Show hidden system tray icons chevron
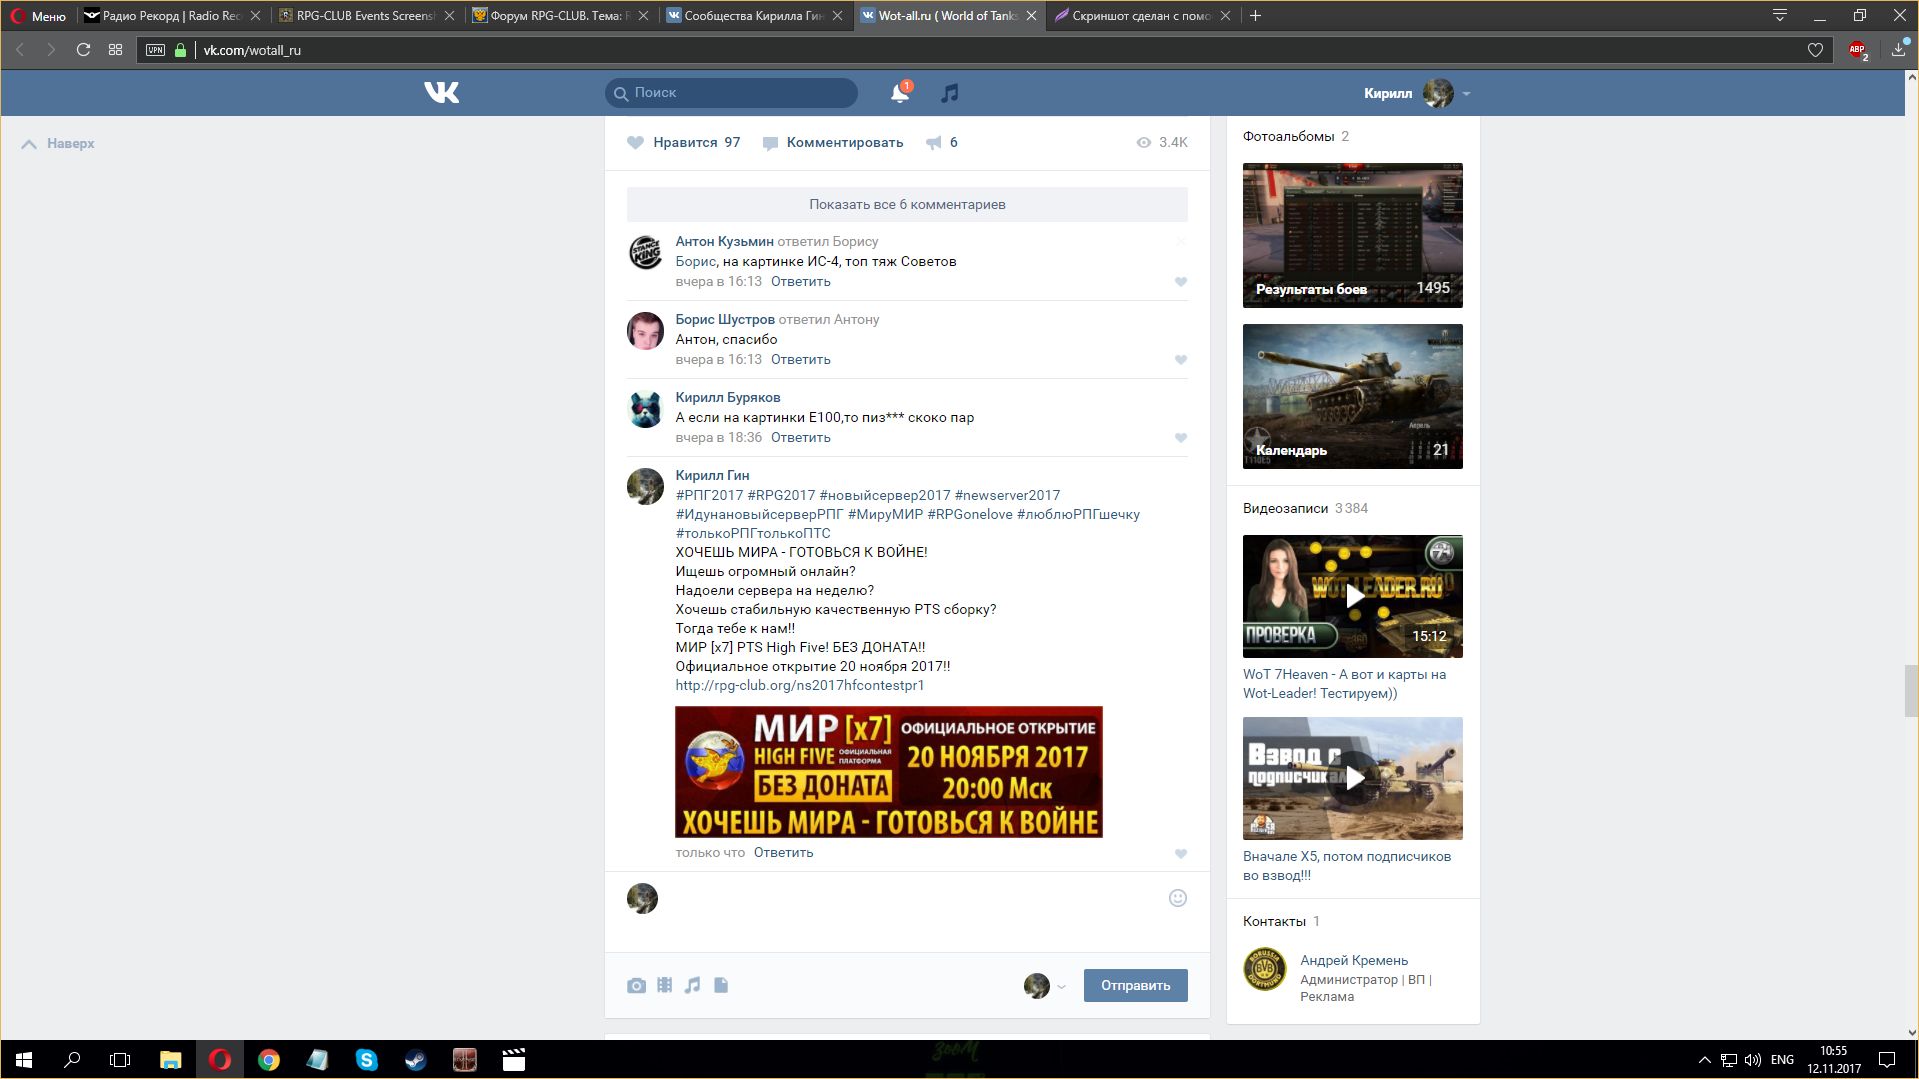 pyautogui.click(x=1704, y=1060)
